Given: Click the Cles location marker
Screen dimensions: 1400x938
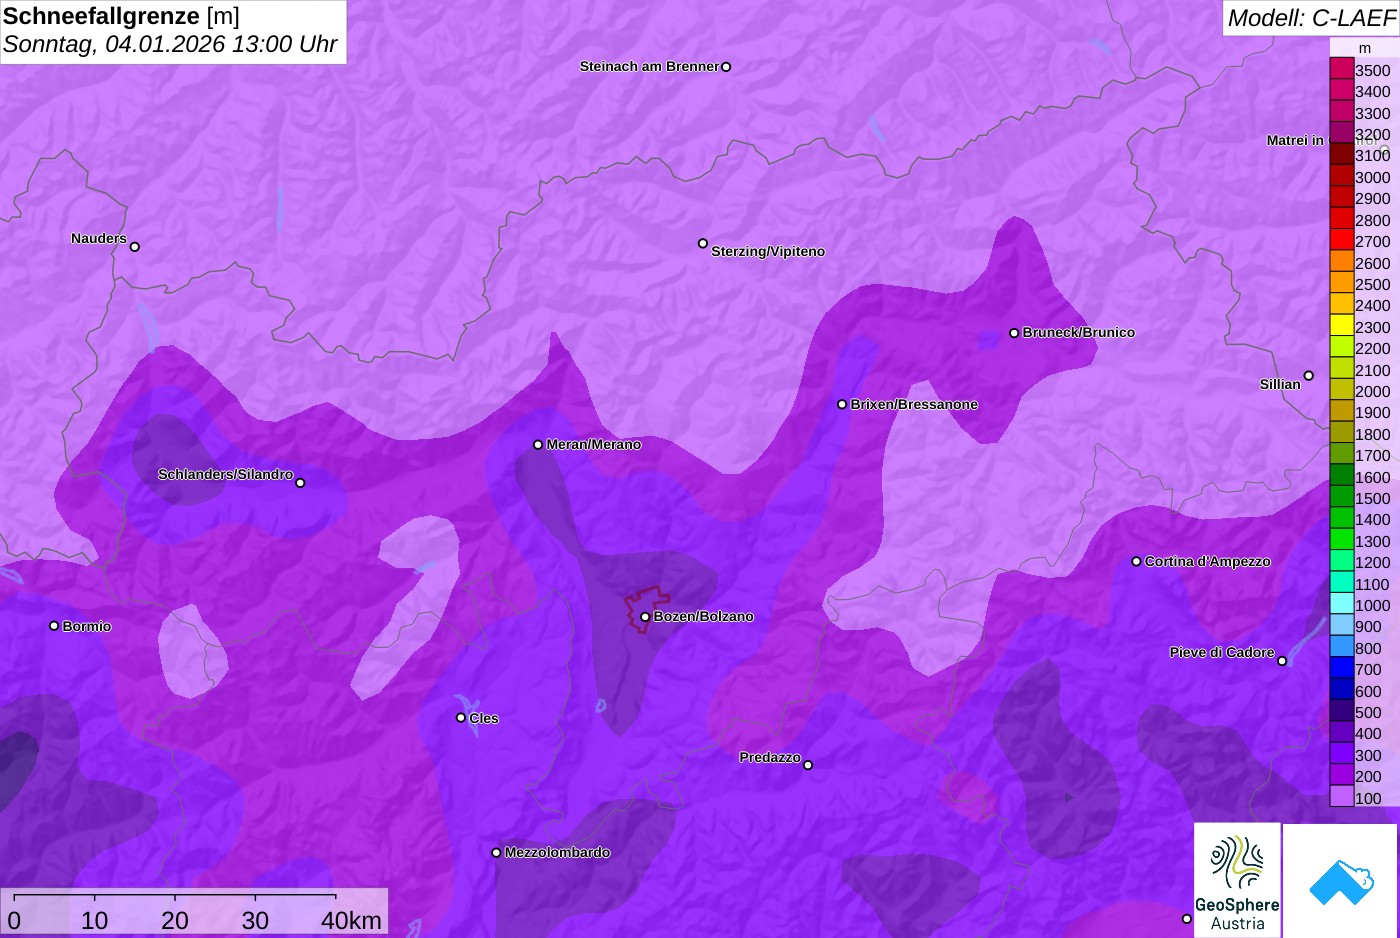Looking at the screenshot, I should (x=461, y=718).
